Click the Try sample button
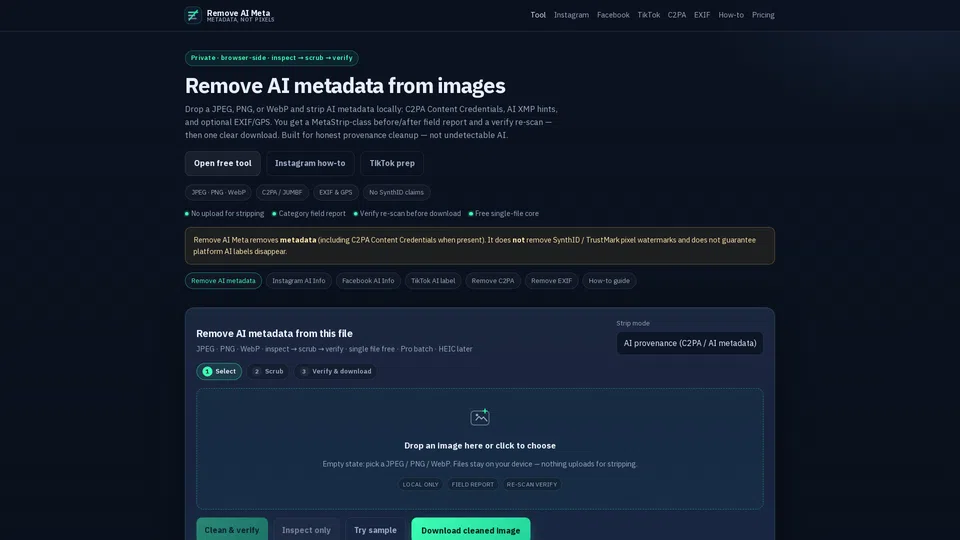The height and width of the screenshot is (540, 960). point(375,530)
